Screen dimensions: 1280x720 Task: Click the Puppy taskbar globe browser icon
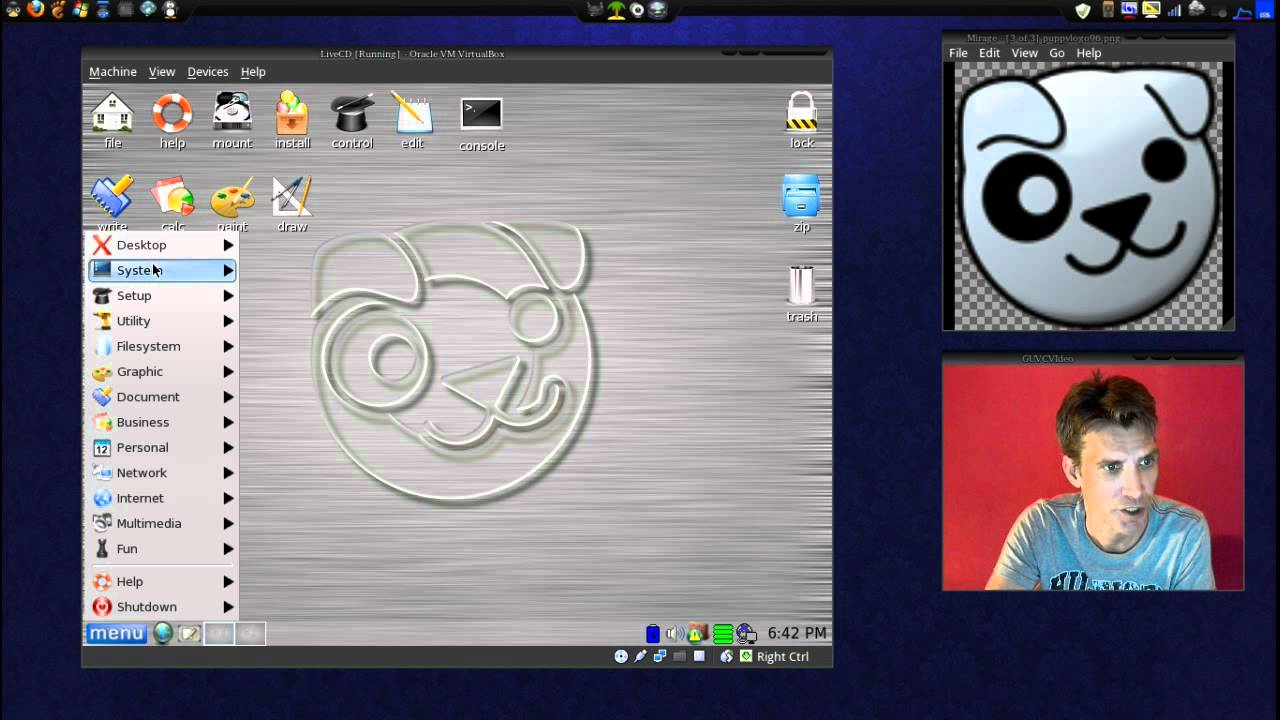click(x=163, y=633)
